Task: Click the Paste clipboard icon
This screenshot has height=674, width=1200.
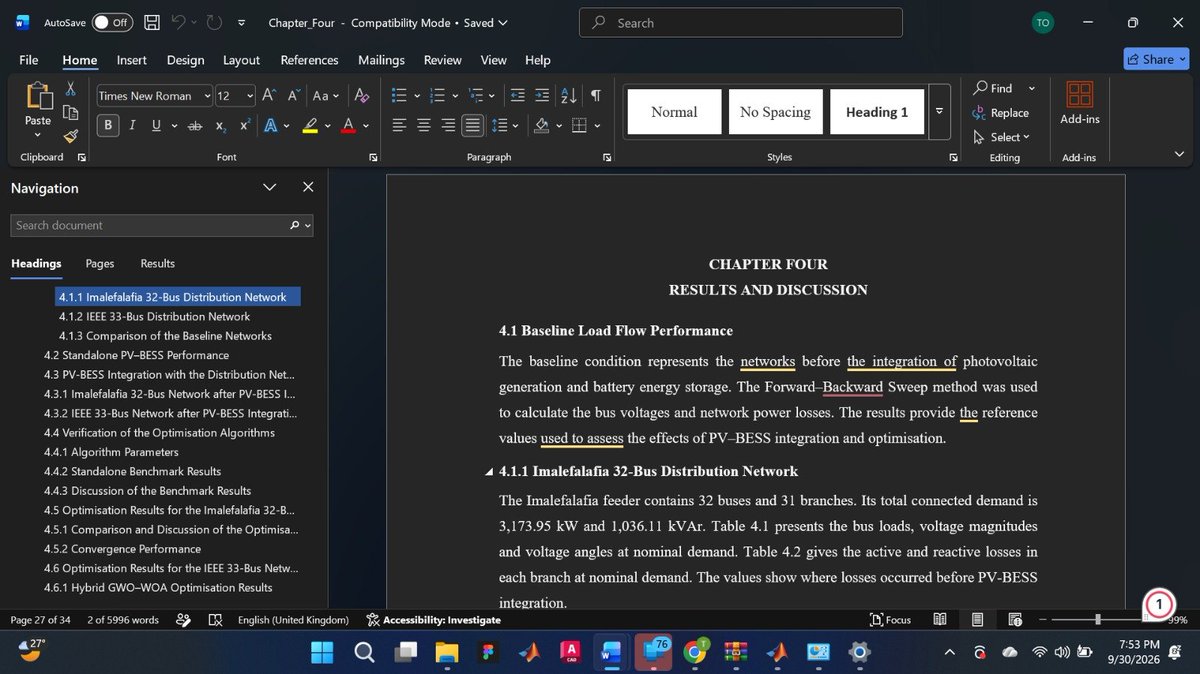Action: click(x=39, y=96)
